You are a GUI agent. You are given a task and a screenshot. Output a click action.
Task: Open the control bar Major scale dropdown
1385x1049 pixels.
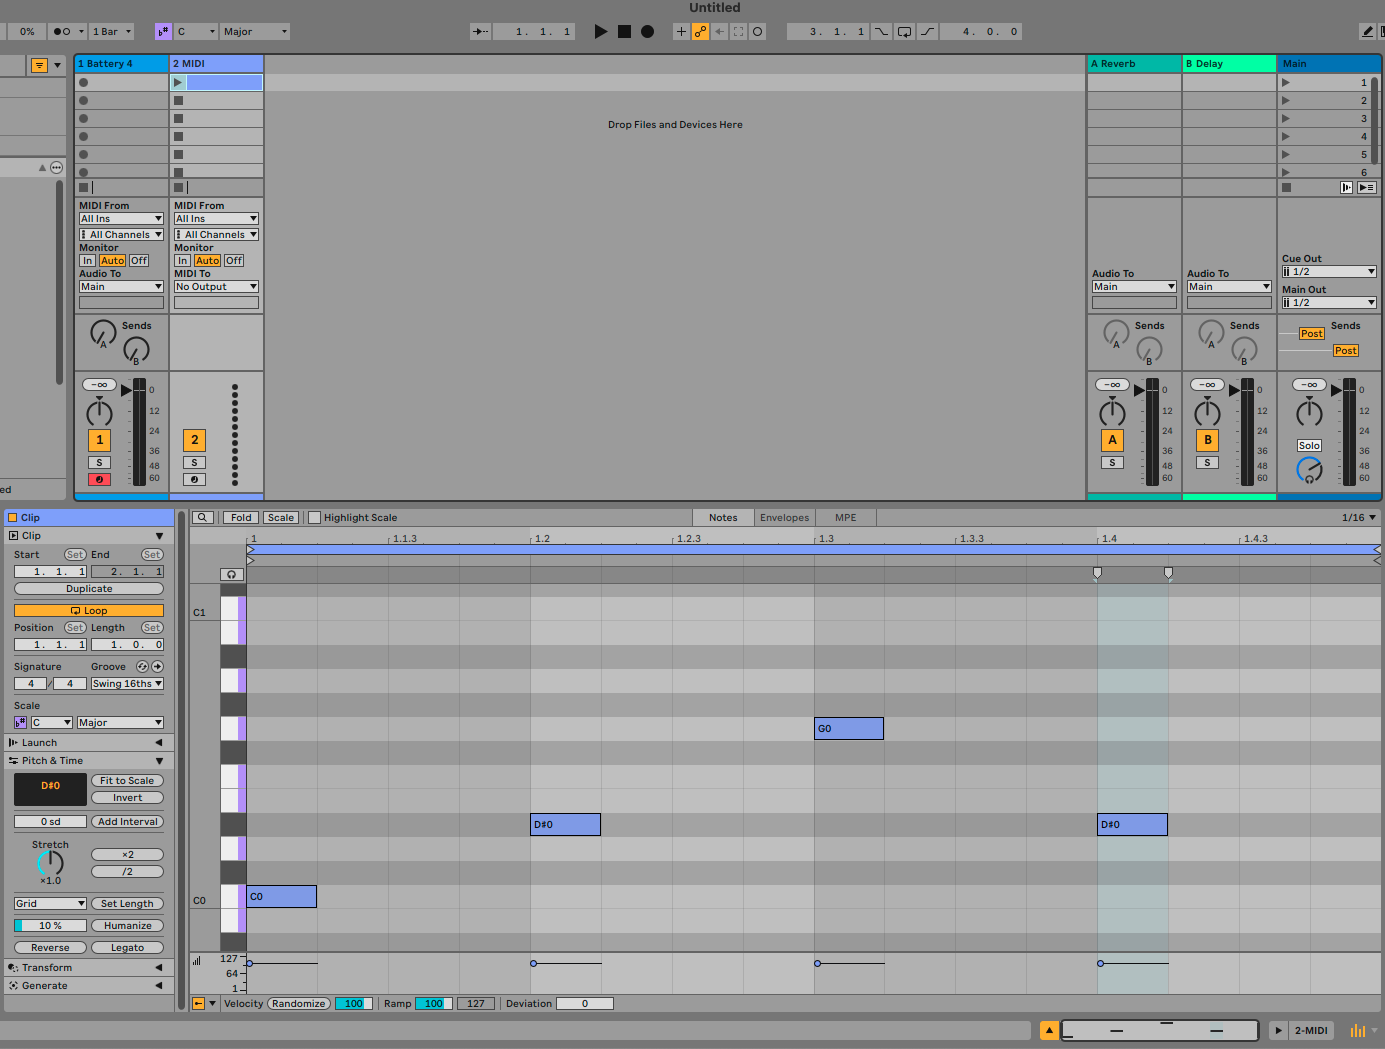[255, 32]
